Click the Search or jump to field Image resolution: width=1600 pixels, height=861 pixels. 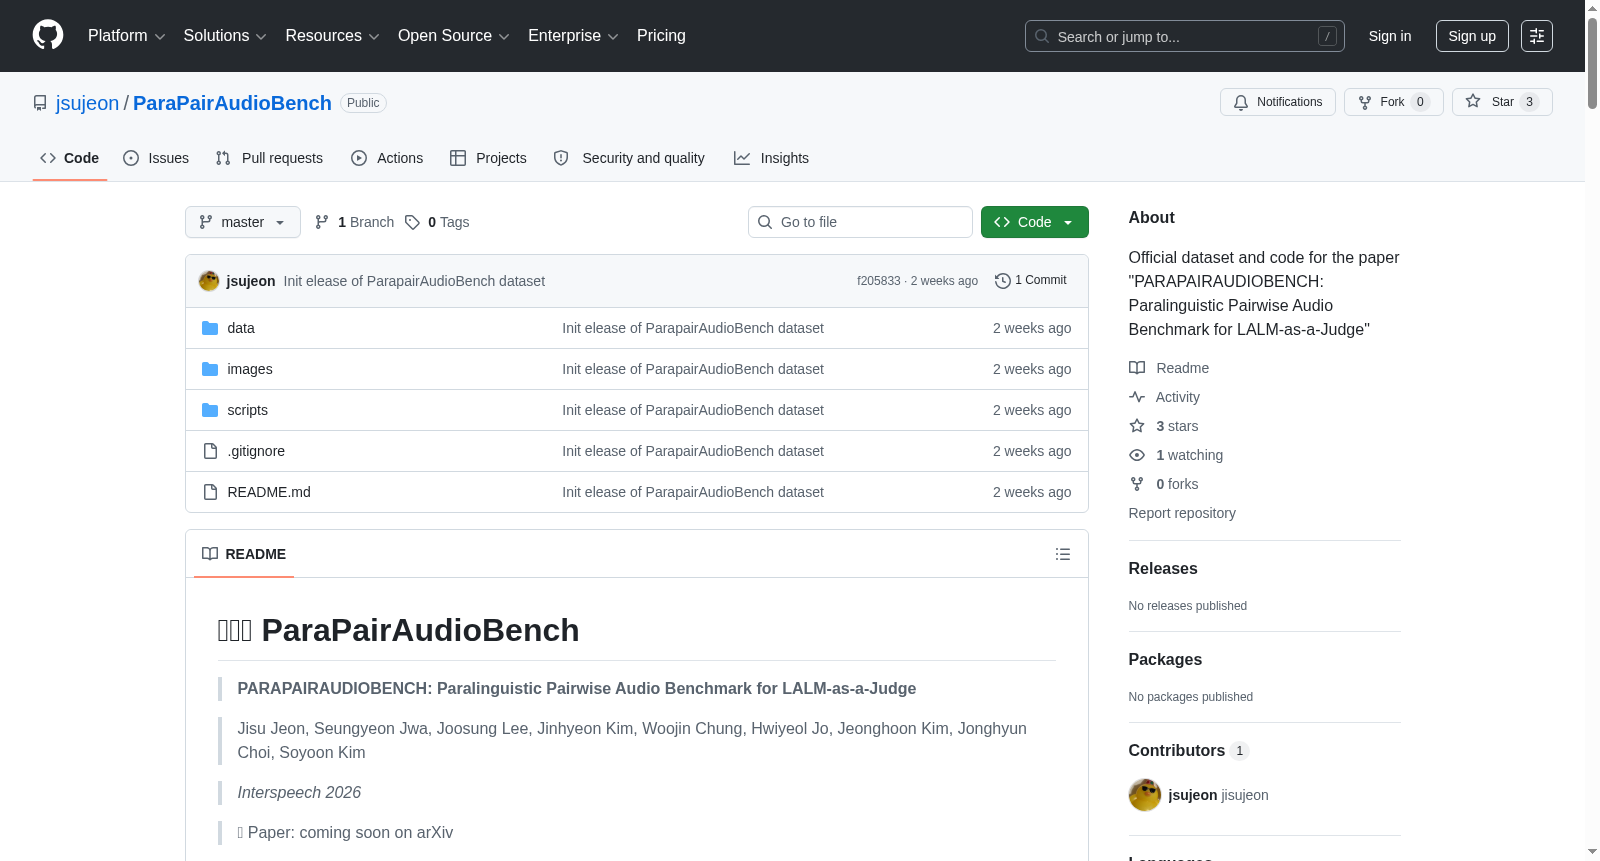(x=1185, y=36)
